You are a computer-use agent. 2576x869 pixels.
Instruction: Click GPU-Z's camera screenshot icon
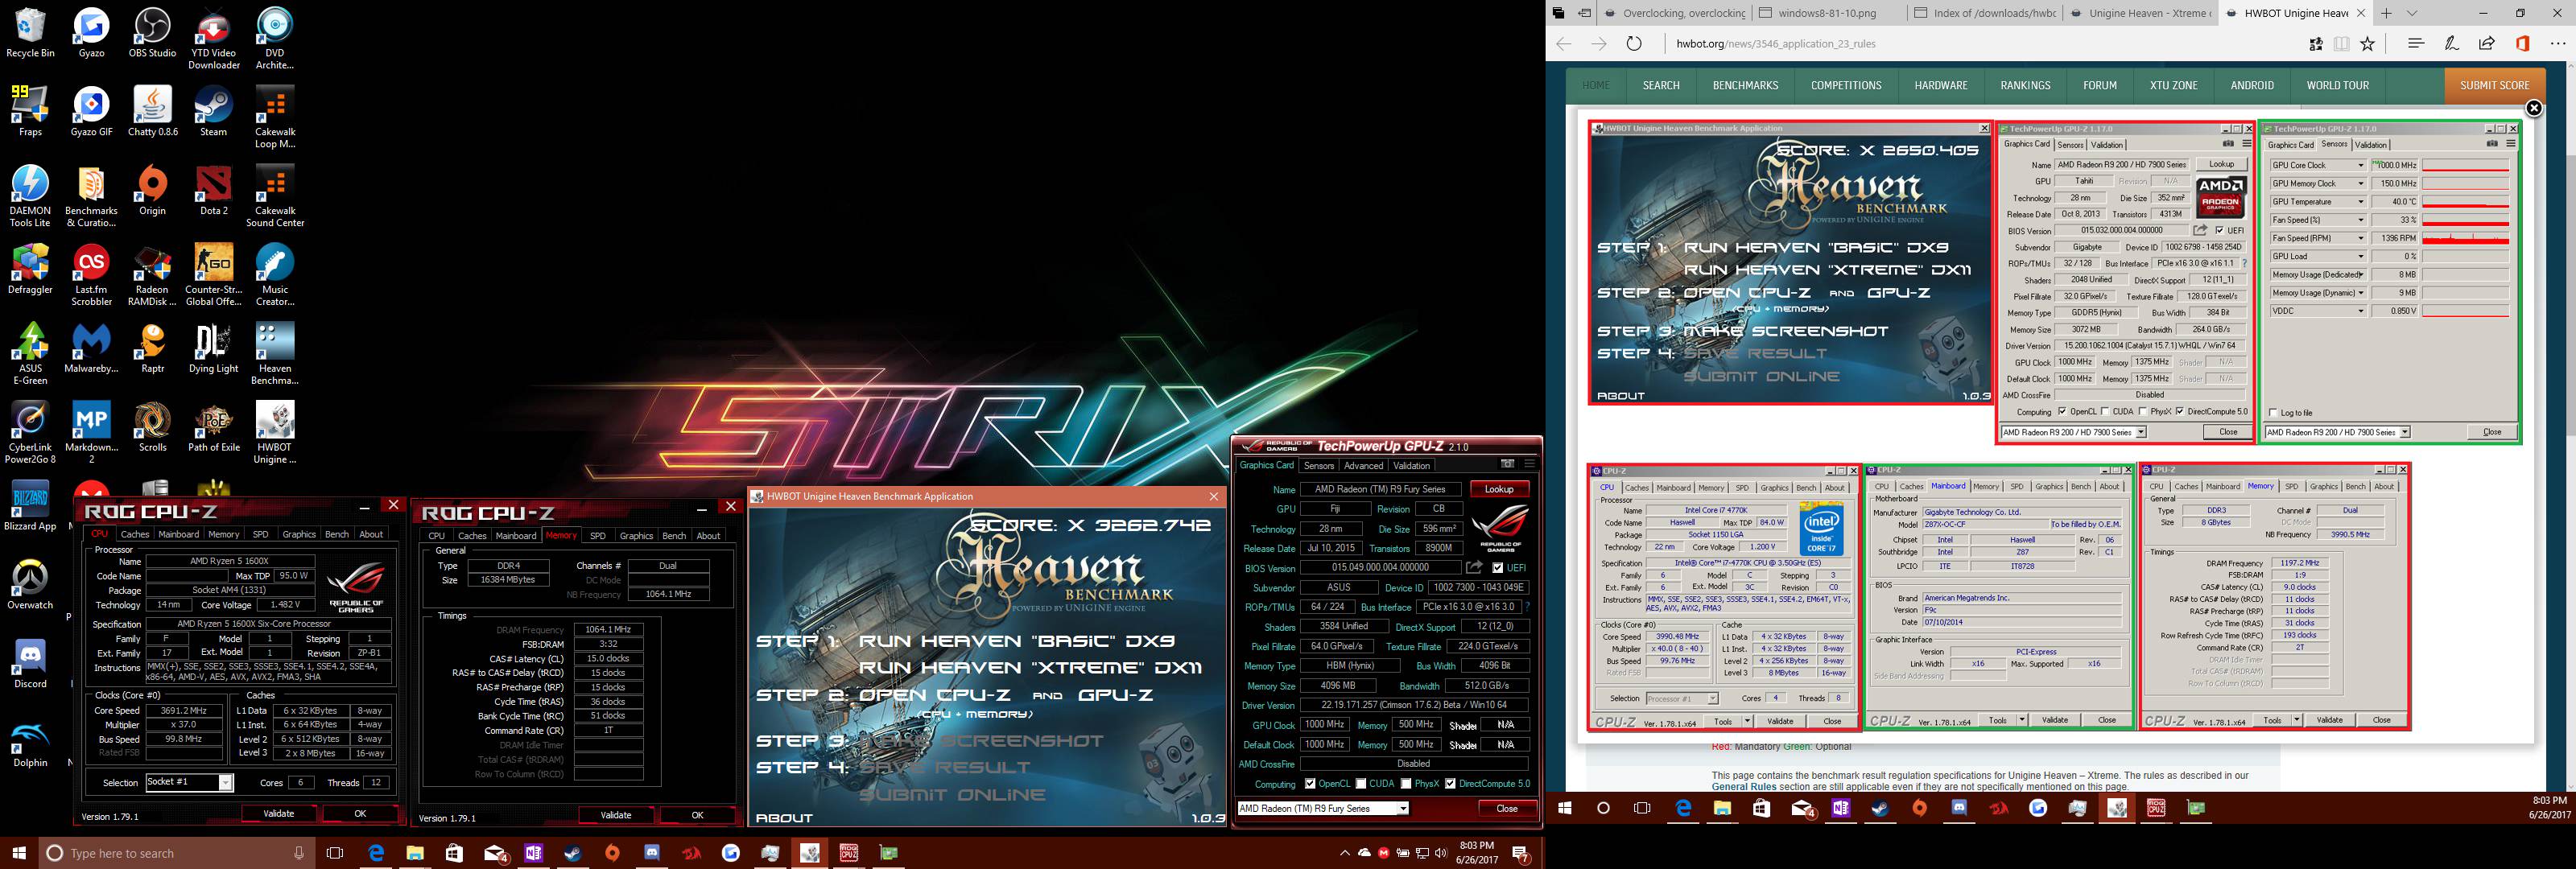coord(1507,464)
